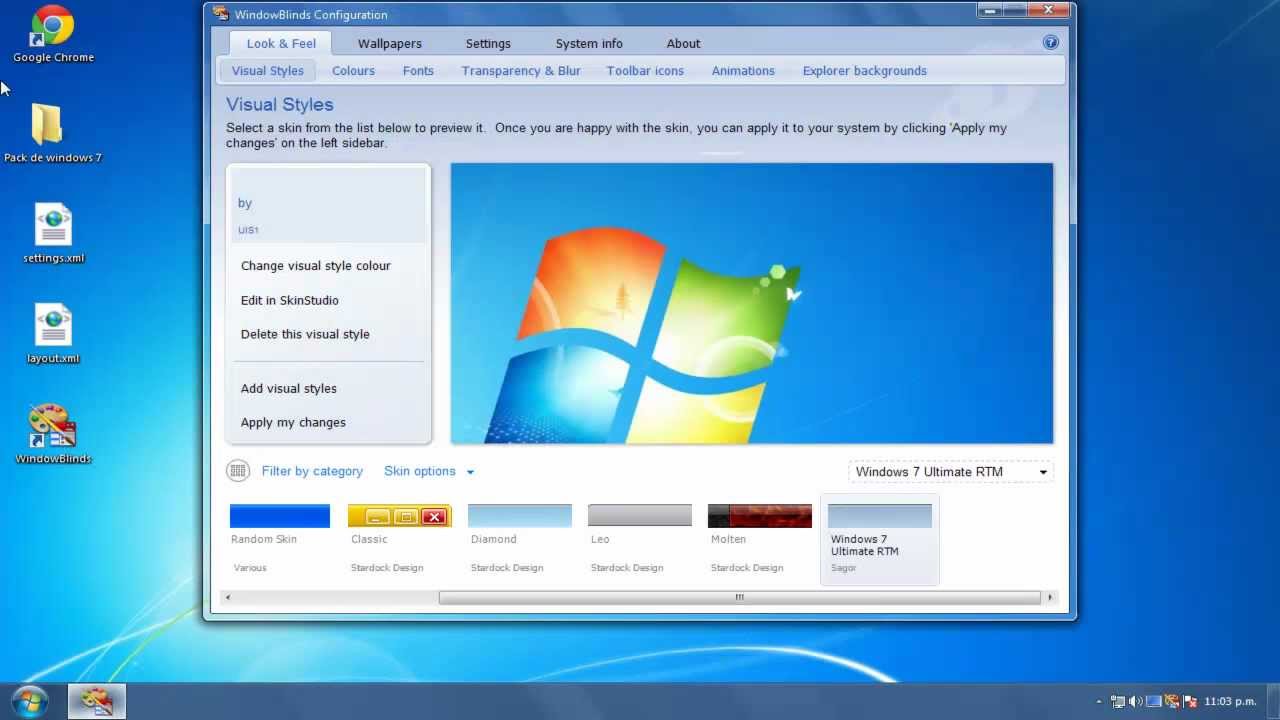Select settings.xml file on desktop
1280x720 pixels.
(53, 234)
